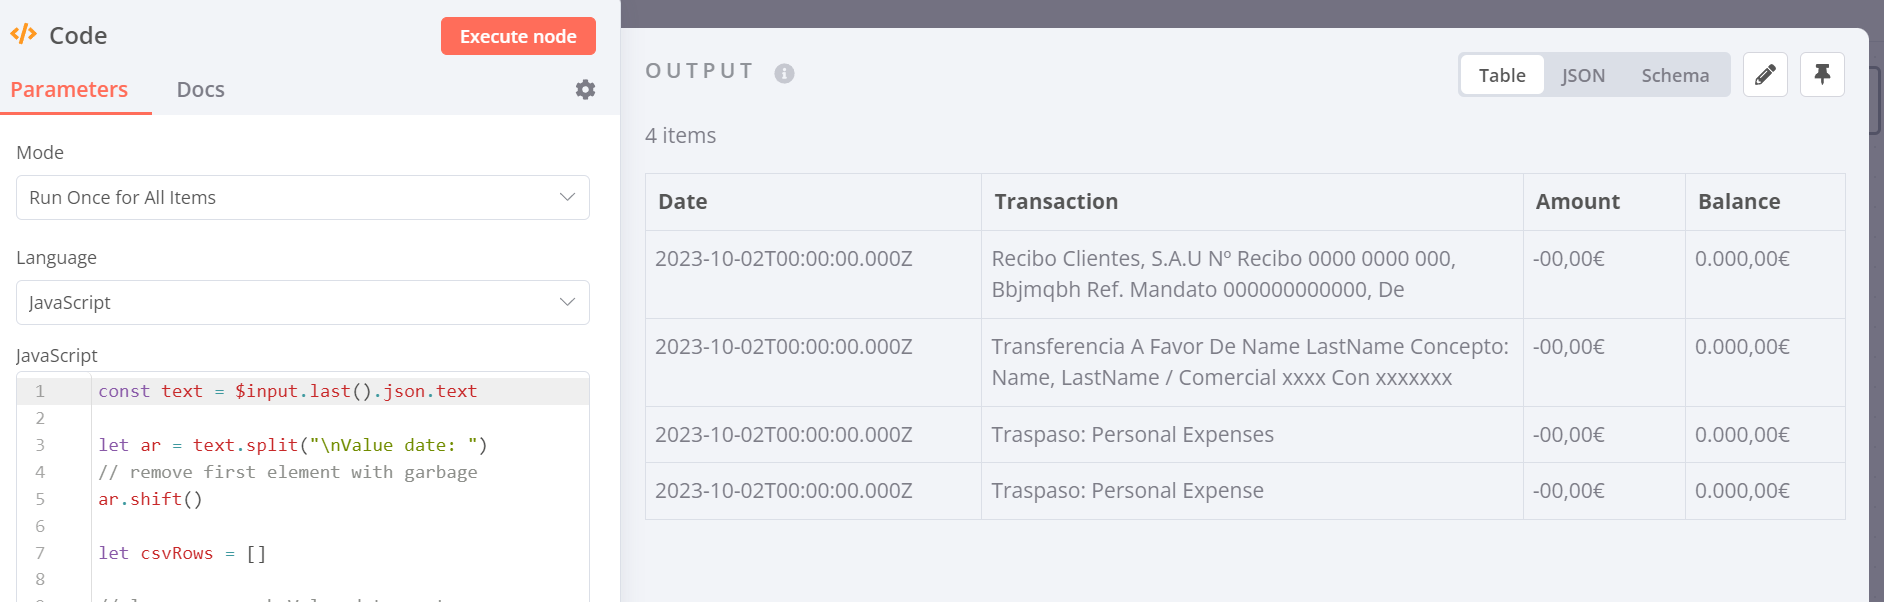
Task: Click the ar.shift() code line
Action: (x=150, y=499)
